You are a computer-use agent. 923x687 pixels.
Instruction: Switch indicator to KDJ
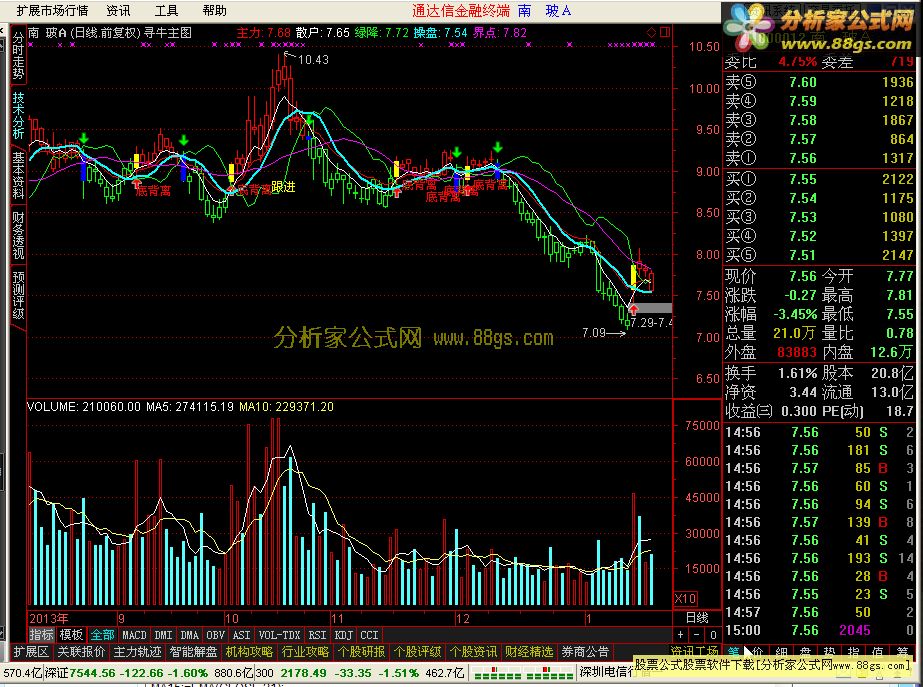(x=343, y=635)
